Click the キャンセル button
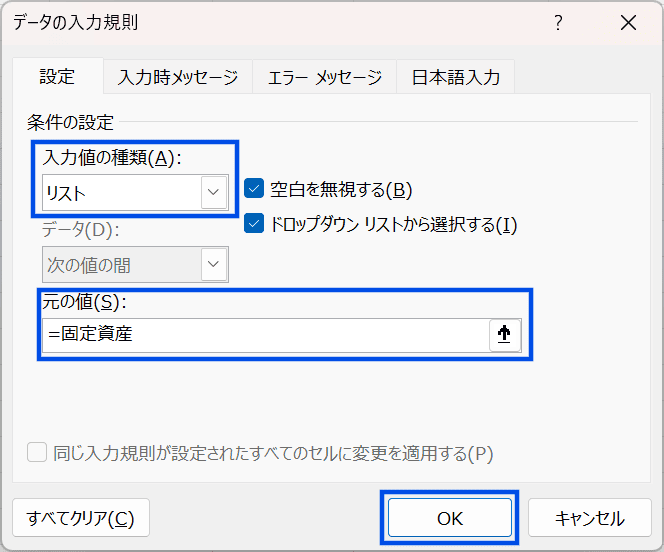Viewport: 664px width, 552px height. click(x=590, y=518)
